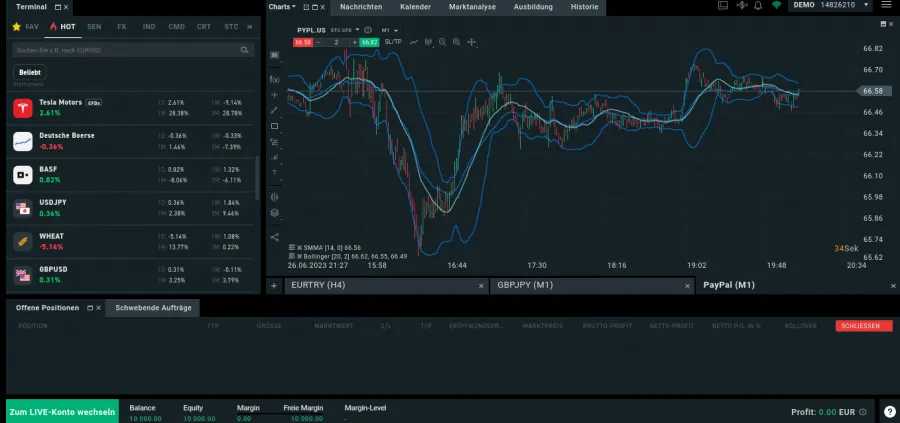Viewport: 900px width, 423px height.
Task: Toggle the SL/TP option
Action: pos(393,42)
